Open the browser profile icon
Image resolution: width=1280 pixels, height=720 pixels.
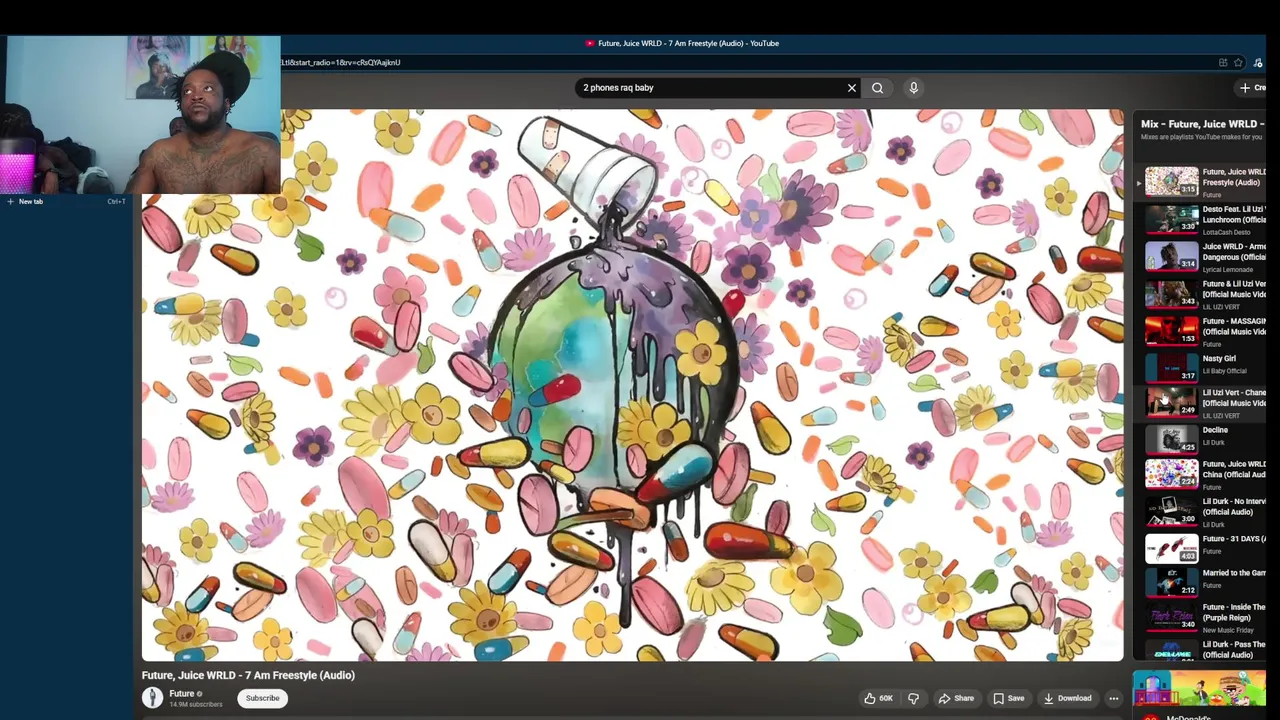tap(1258, 62)
